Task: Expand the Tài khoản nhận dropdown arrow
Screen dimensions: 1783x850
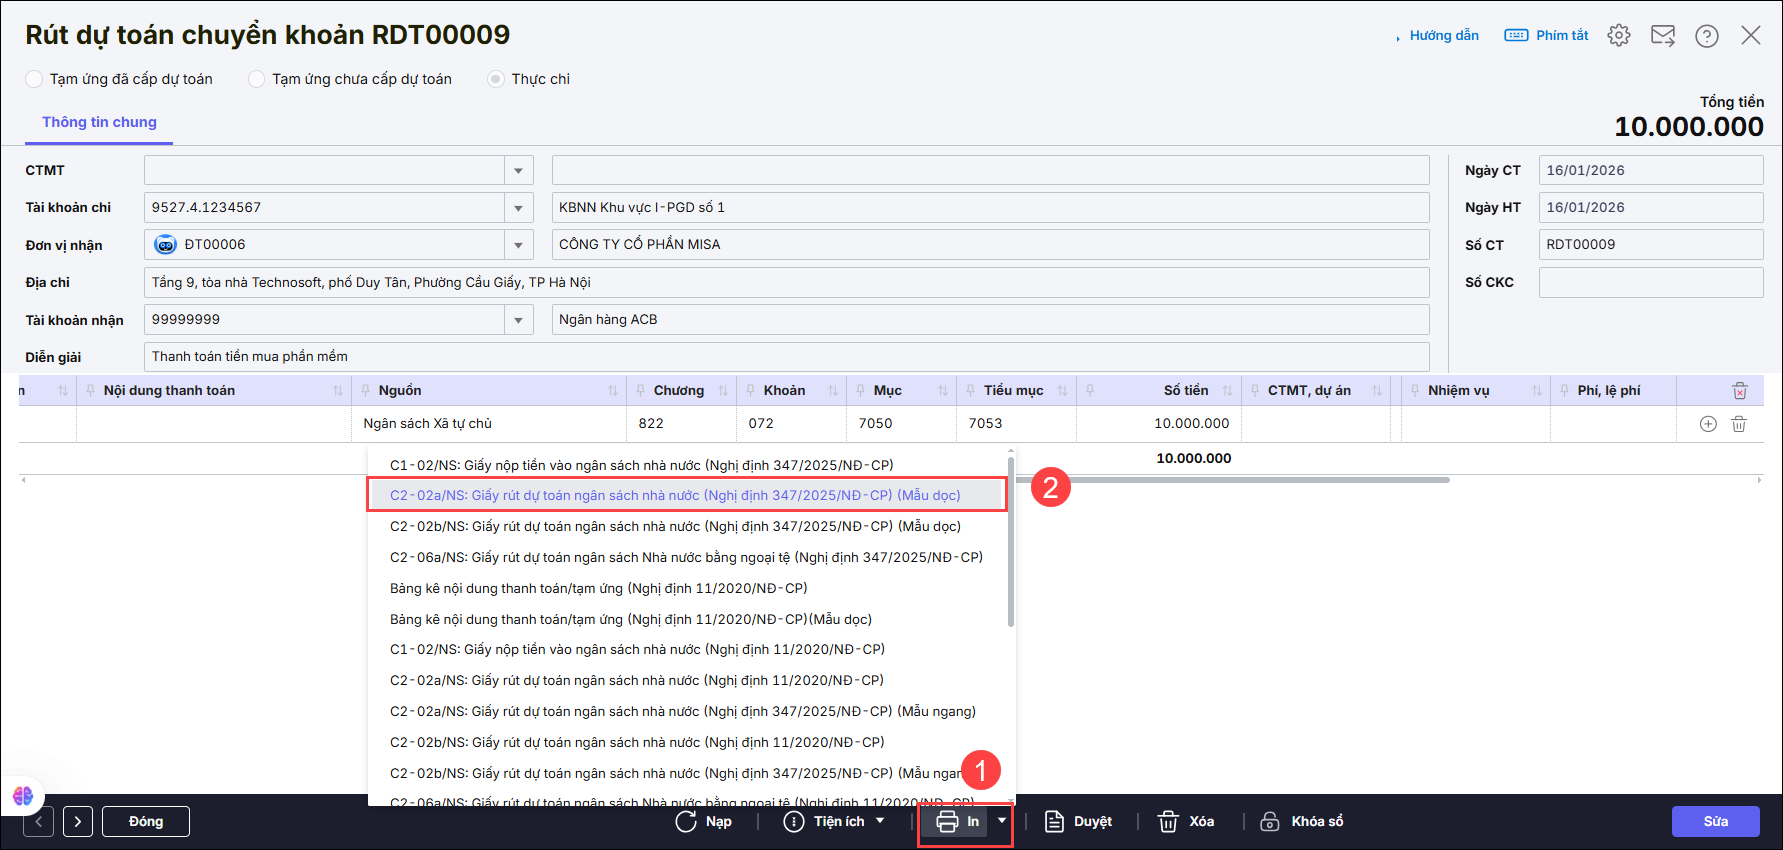Action: pos(518,320)
